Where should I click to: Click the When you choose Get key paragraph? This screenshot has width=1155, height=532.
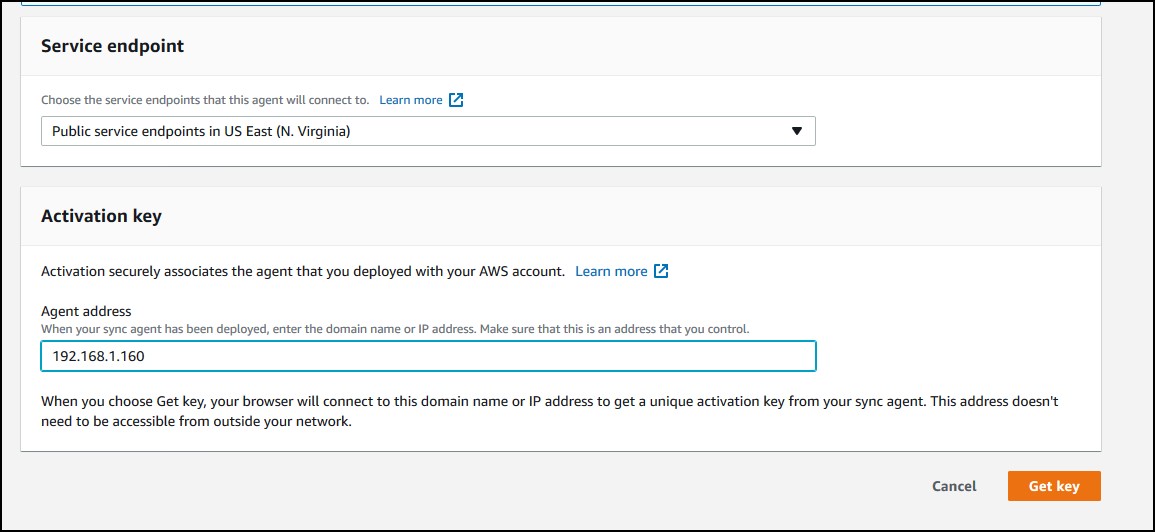[550, 413]
